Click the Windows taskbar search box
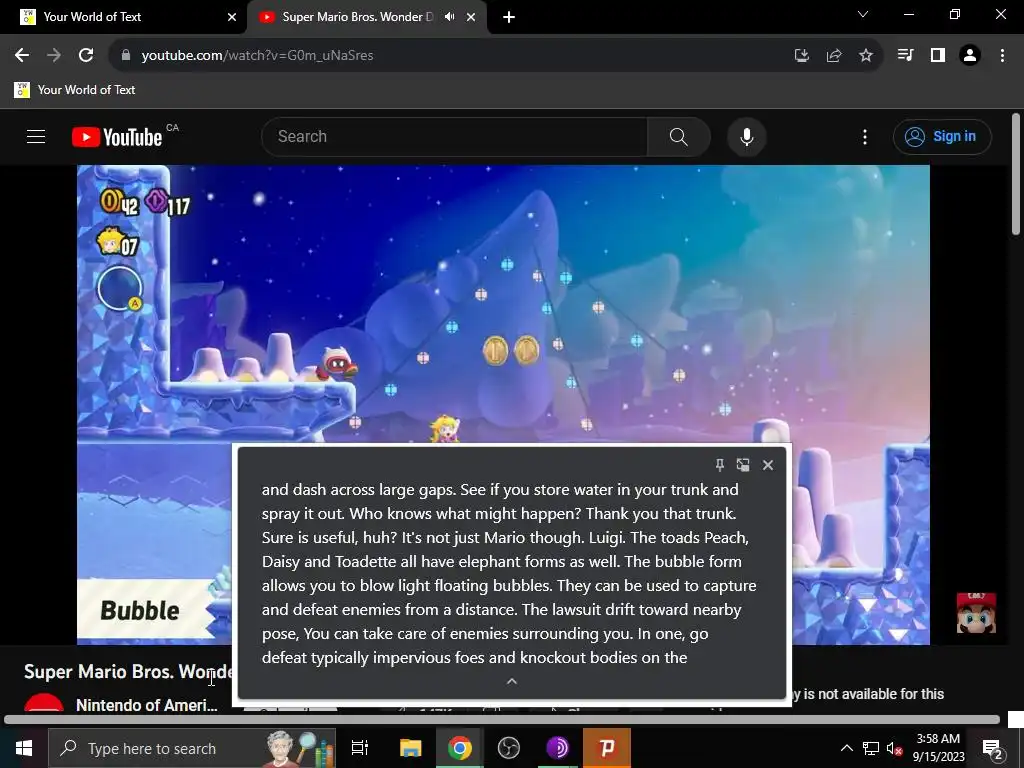Screen dimensions: 1024x768 192,748
